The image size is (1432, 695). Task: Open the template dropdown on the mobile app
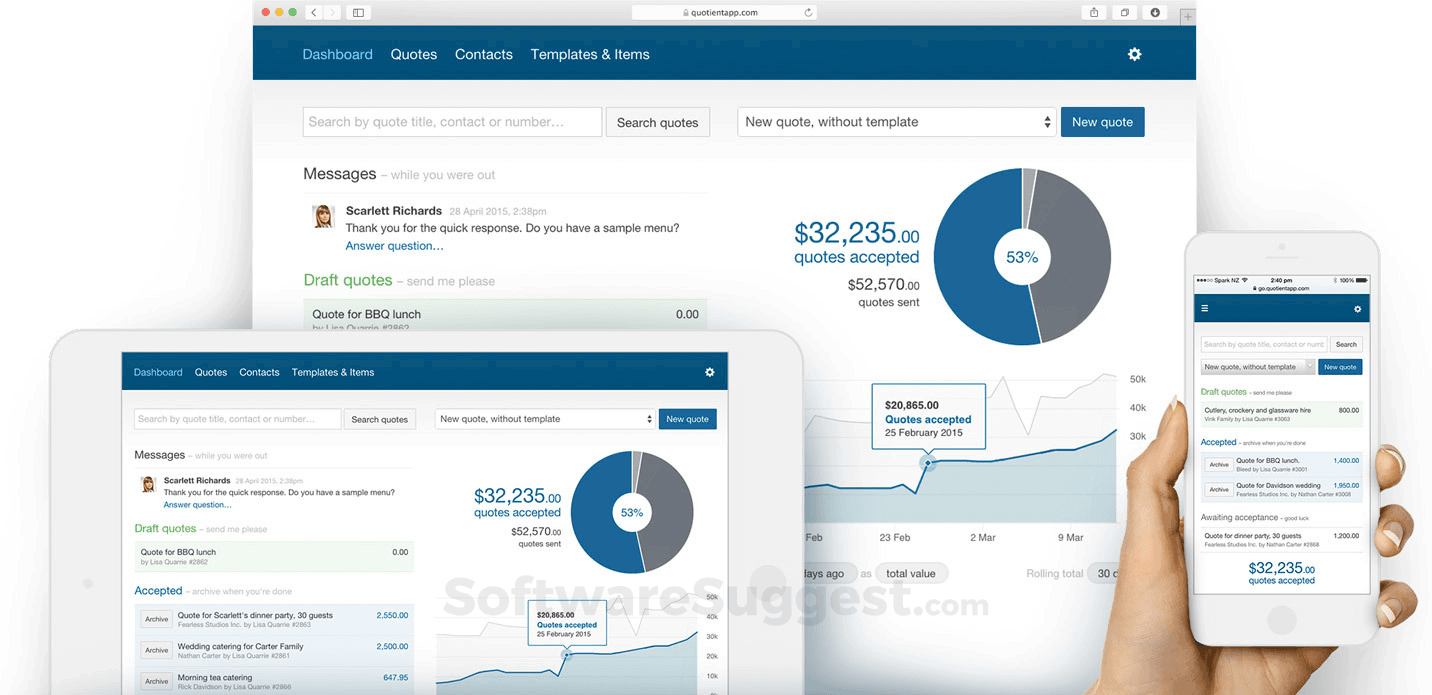1257,366
